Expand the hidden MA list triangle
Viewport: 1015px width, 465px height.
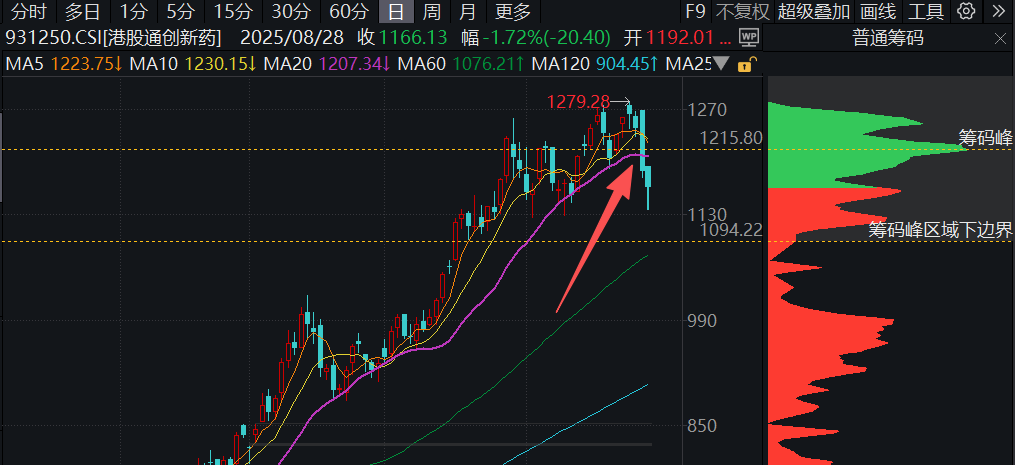723,64
